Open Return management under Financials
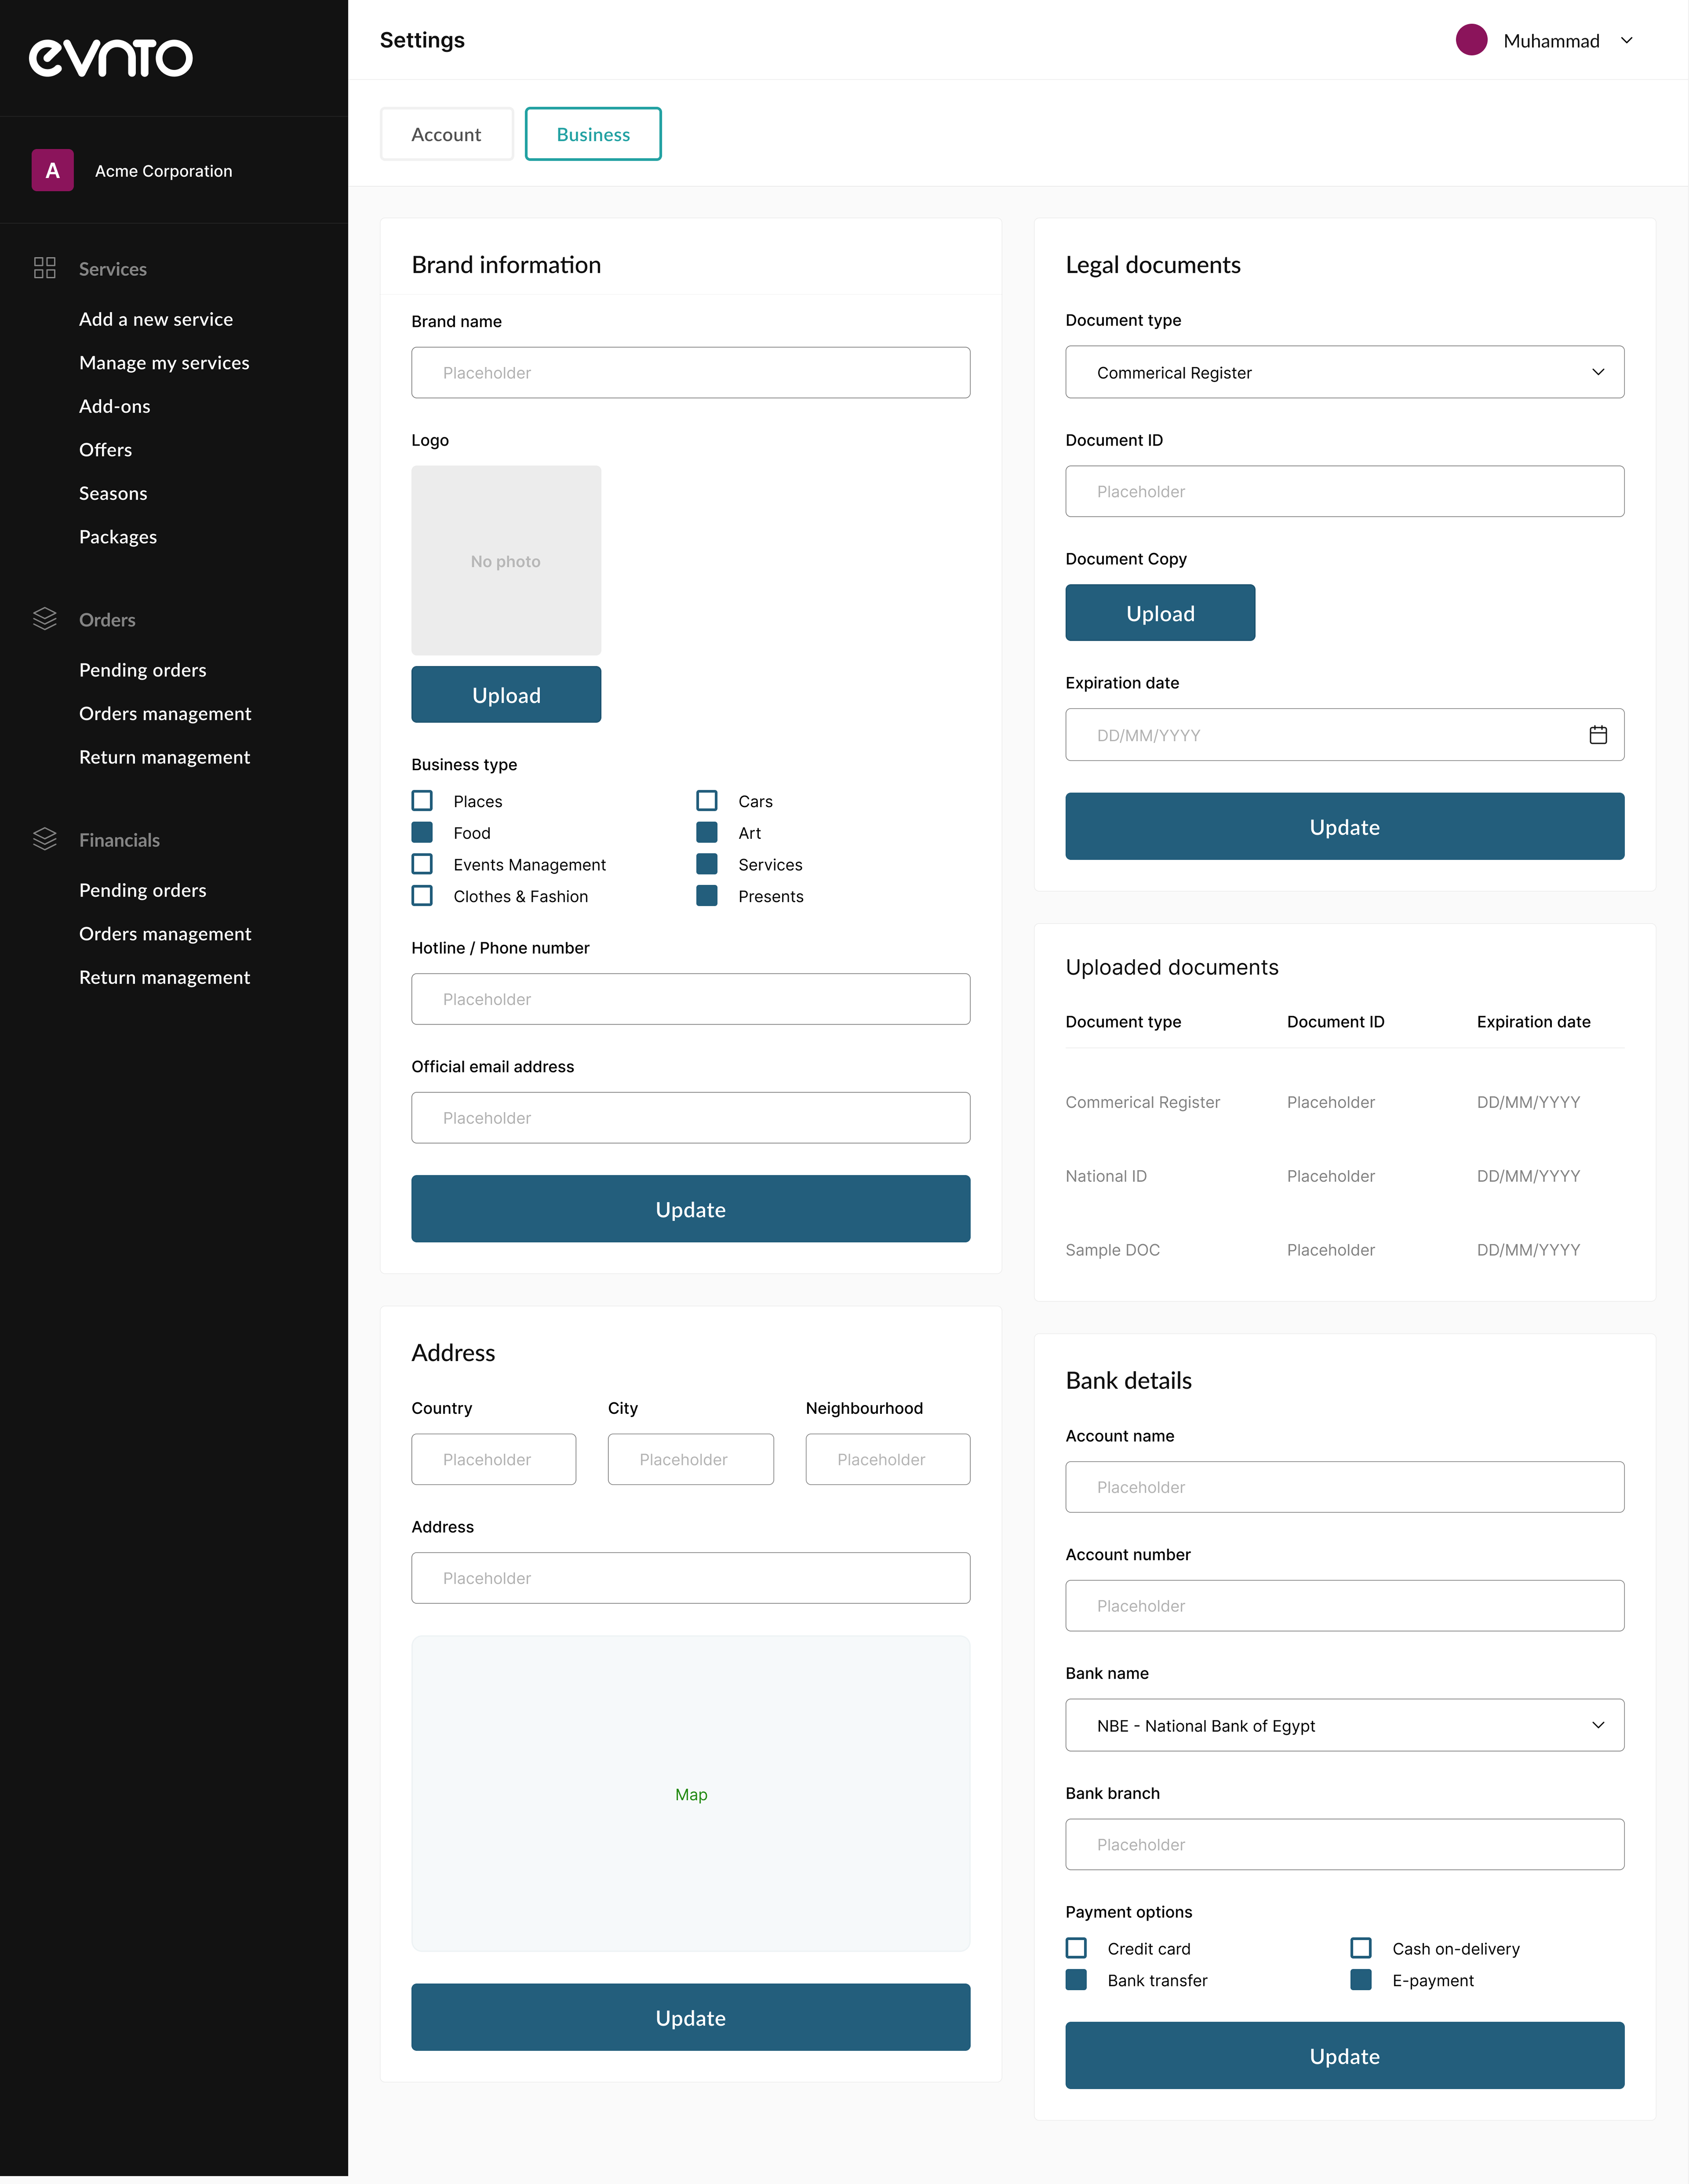 [165, 977]
